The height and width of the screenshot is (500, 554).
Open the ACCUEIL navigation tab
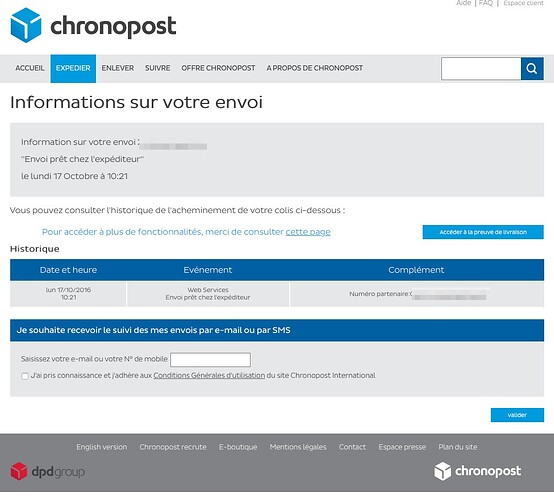[x=30, y=68]
